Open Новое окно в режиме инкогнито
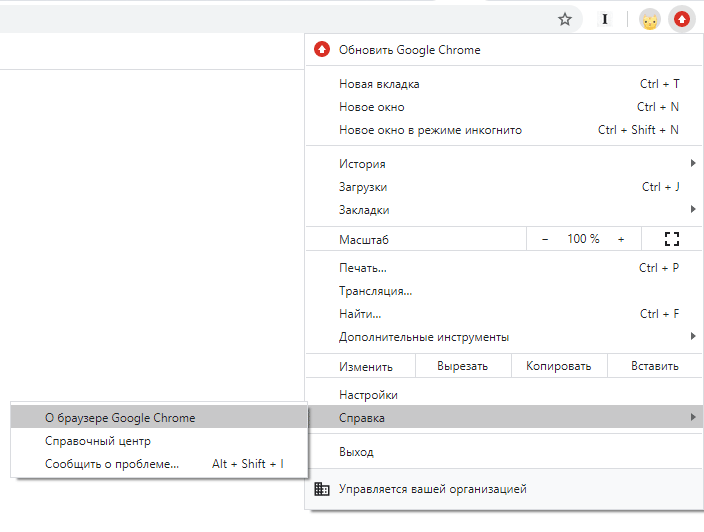This screenshot has width=704, height=532. click(504, 130)
